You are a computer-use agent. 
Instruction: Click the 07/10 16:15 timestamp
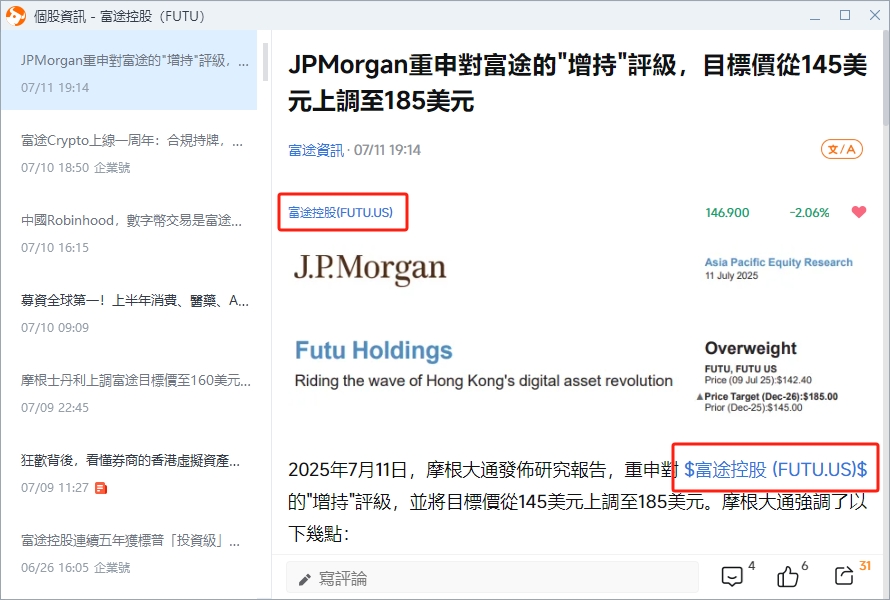pos(55,247)
